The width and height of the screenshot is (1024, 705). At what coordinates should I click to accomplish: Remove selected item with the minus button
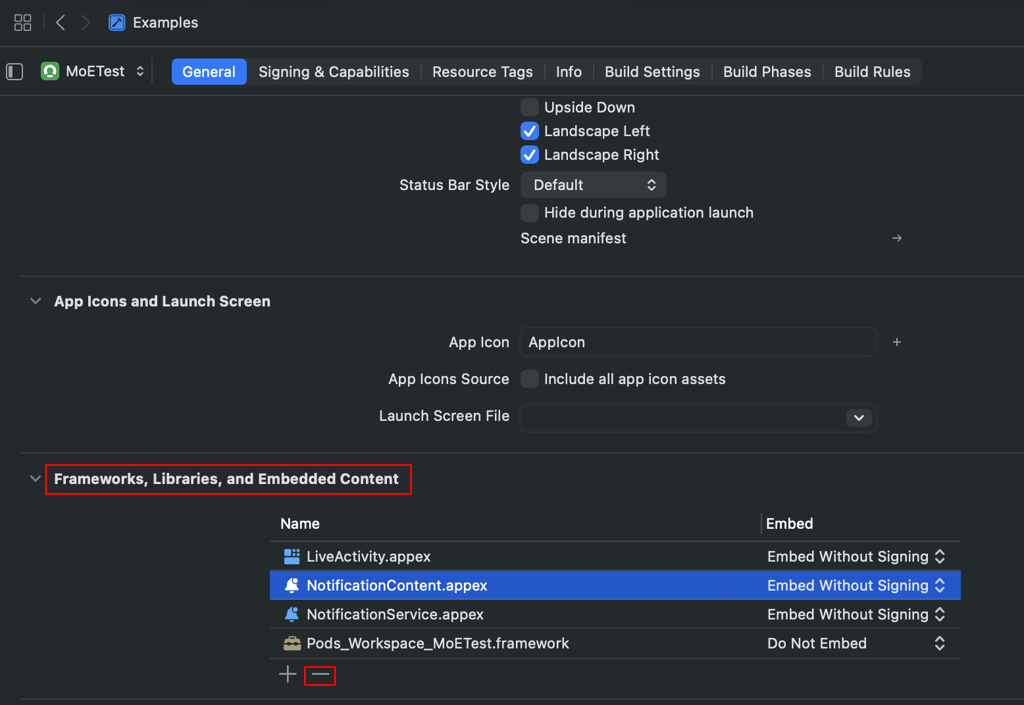[x=320, y=675]
